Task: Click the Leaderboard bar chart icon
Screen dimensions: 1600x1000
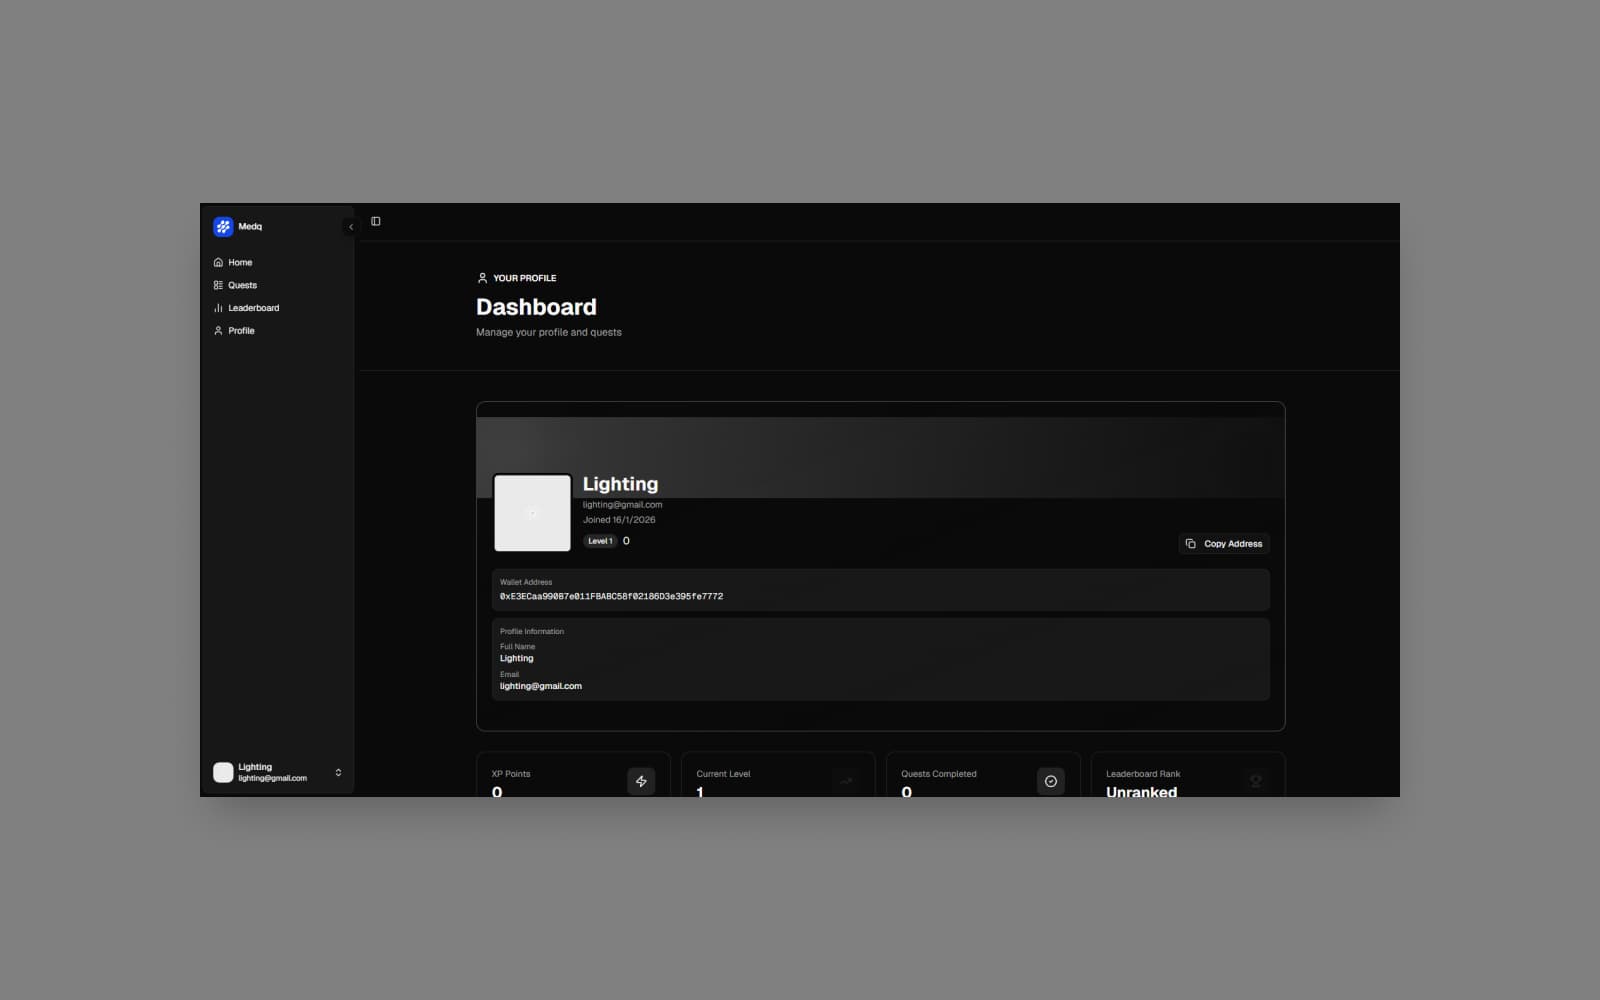Action: click(x=218, y=308)
